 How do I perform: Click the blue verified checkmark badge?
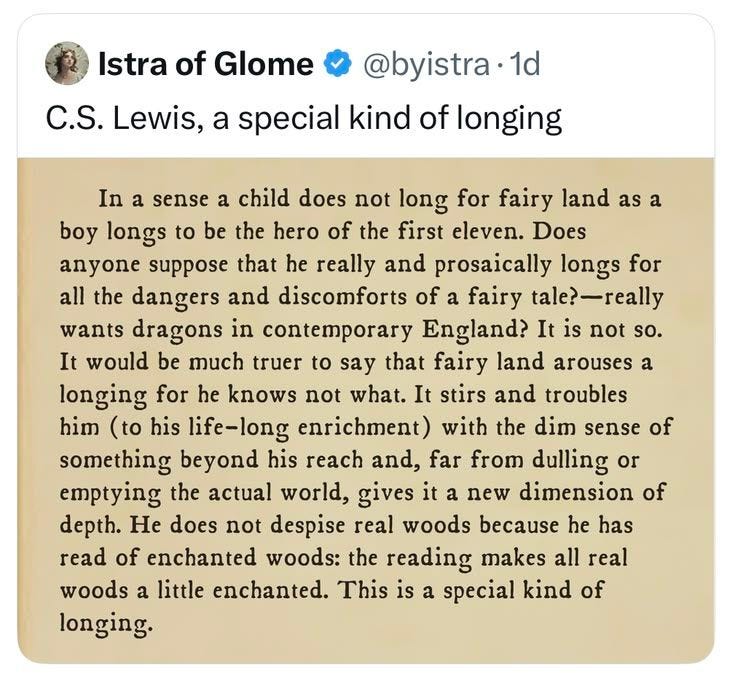(338, 64)
